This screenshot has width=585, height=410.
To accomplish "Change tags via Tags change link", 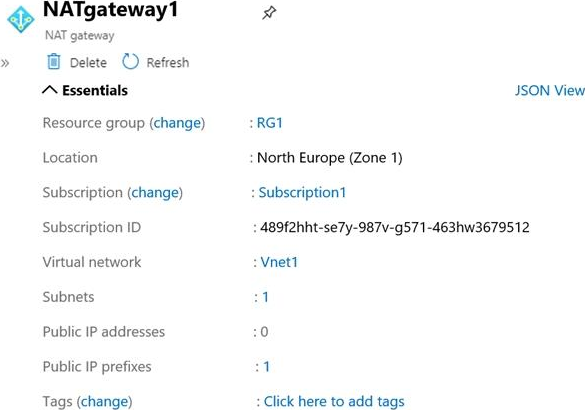I will pos(104,401).
